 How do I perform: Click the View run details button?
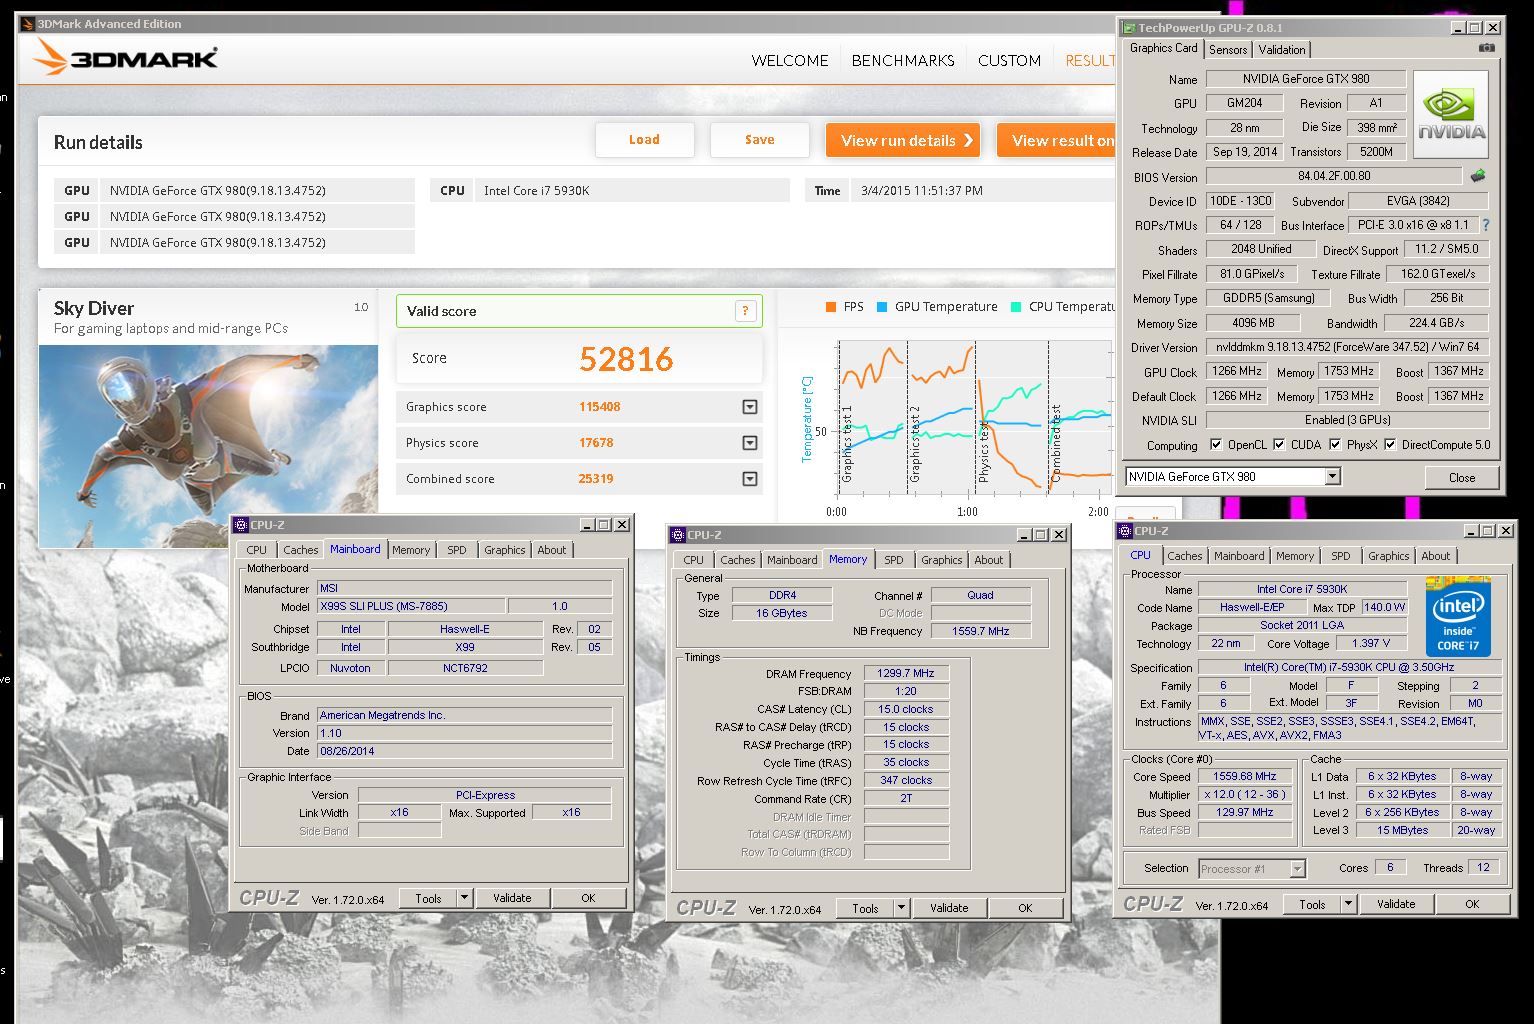coord(902,140)
